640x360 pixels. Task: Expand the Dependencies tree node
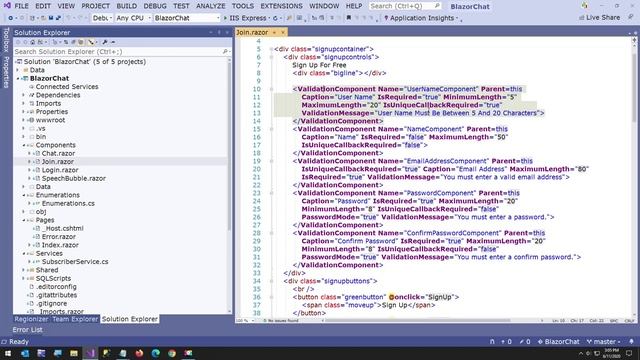(x=24, y=95)
